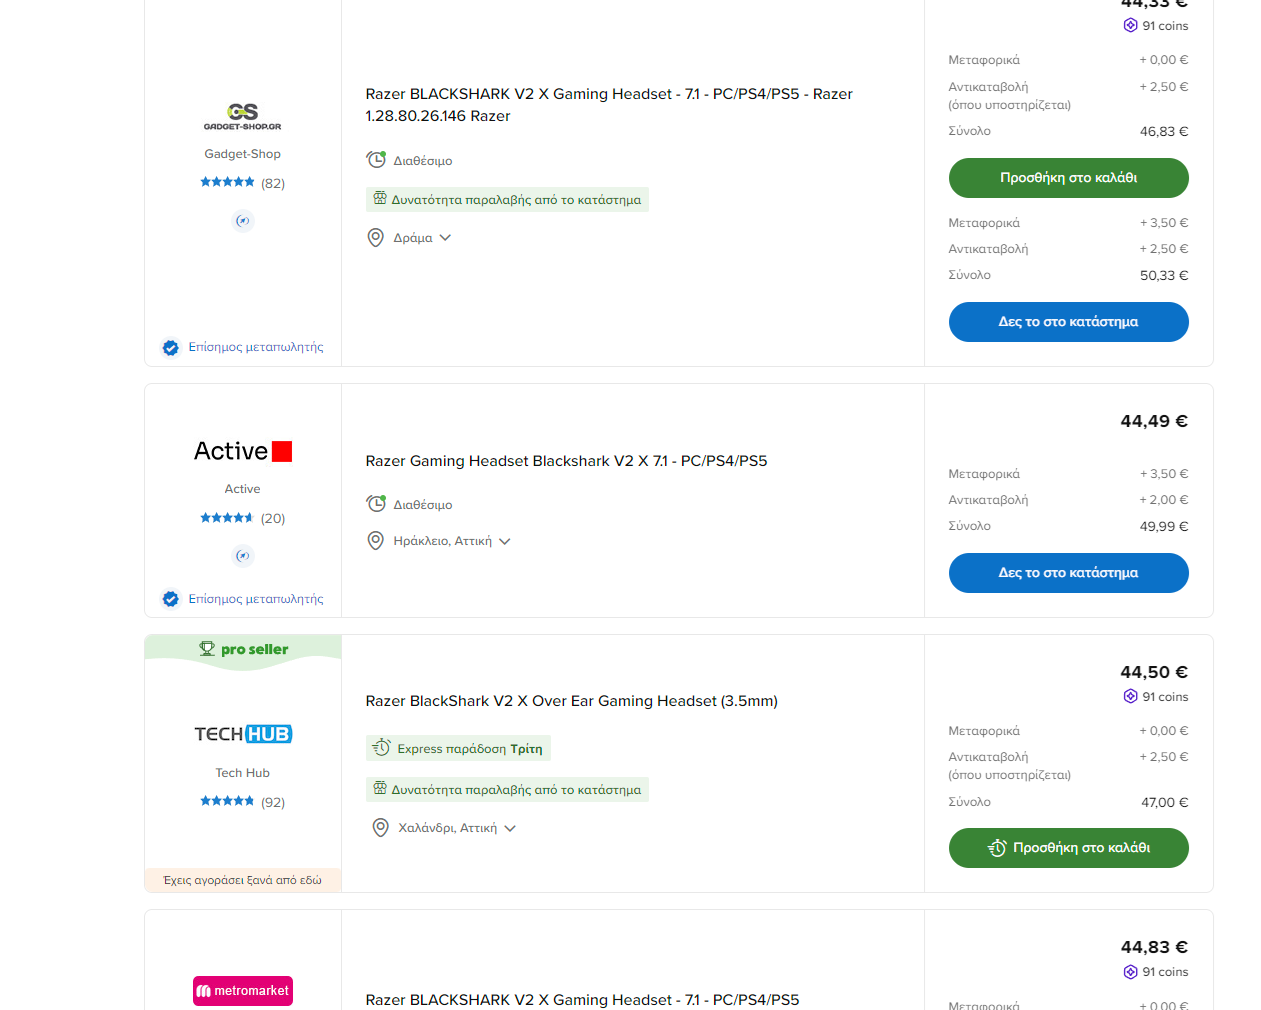Click the coins icon in the Gadget-Shop price column
Screen dimensions: 1261x1010
tap(1130, 26)
